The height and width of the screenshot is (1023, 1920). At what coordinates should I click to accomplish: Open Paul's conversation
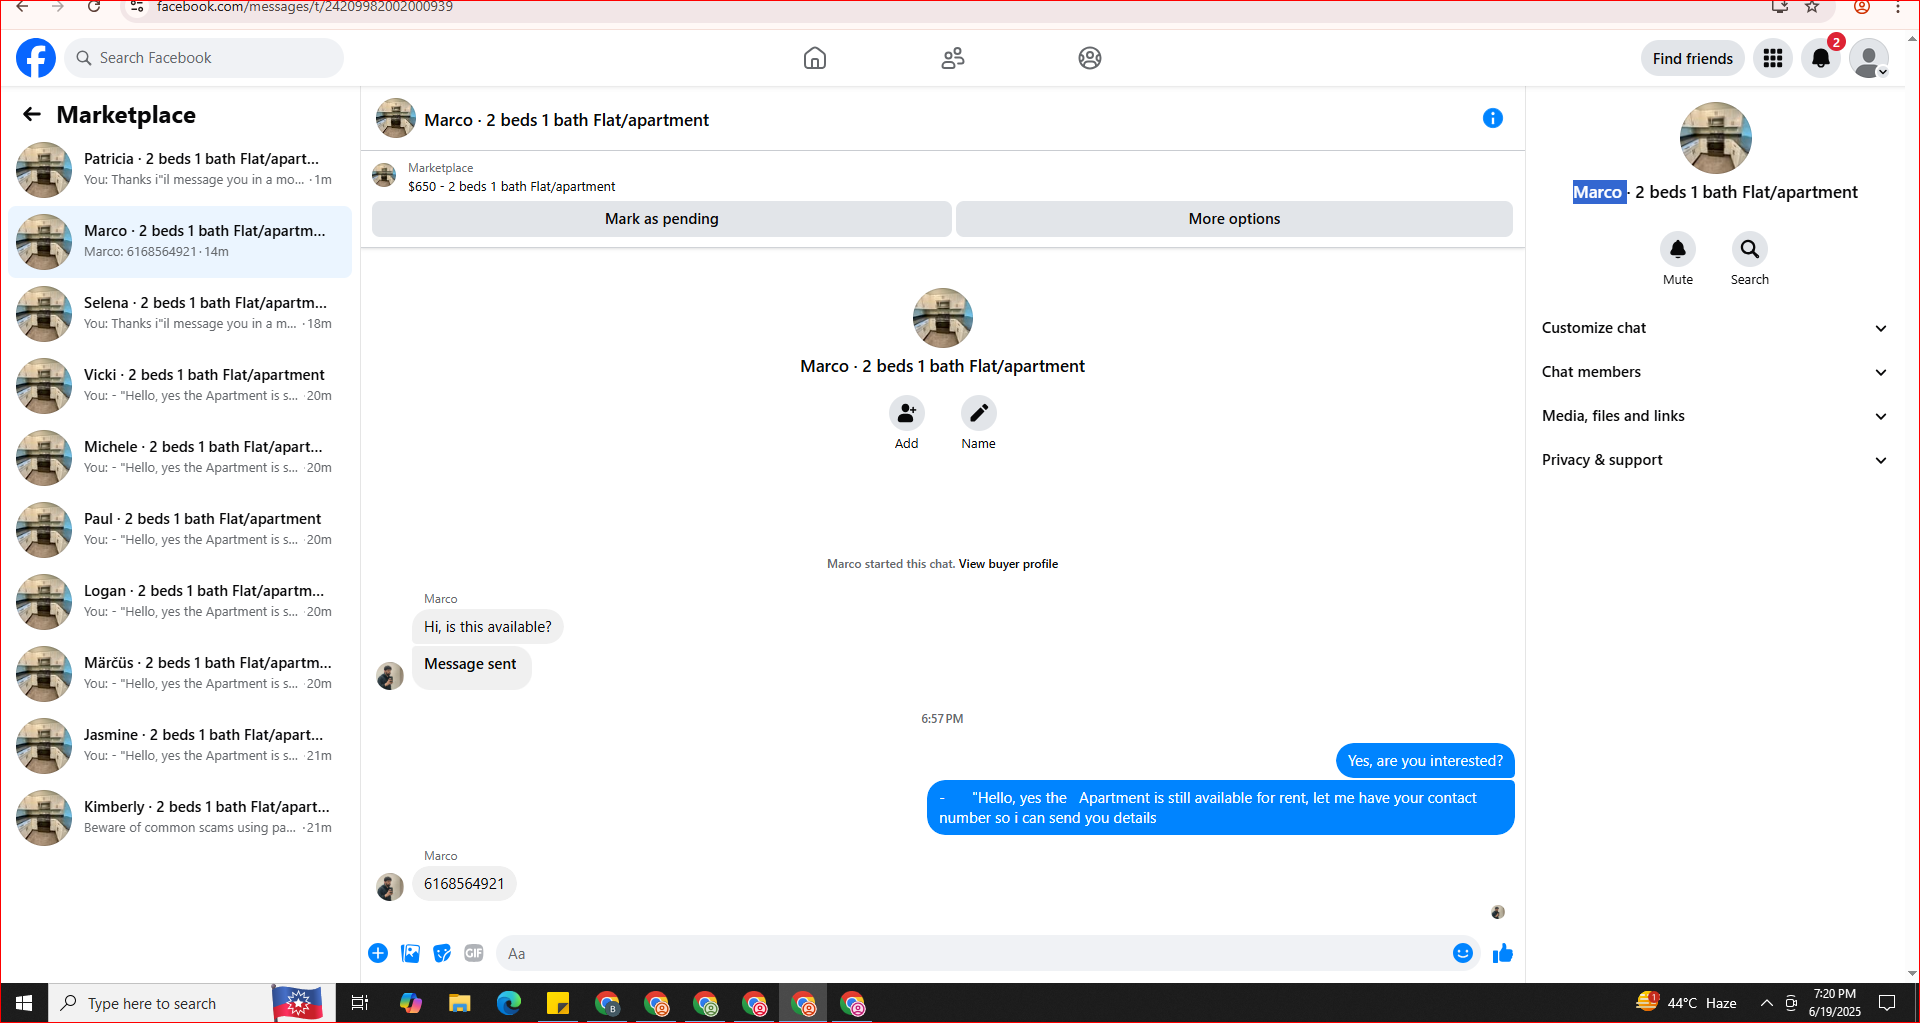180,530
